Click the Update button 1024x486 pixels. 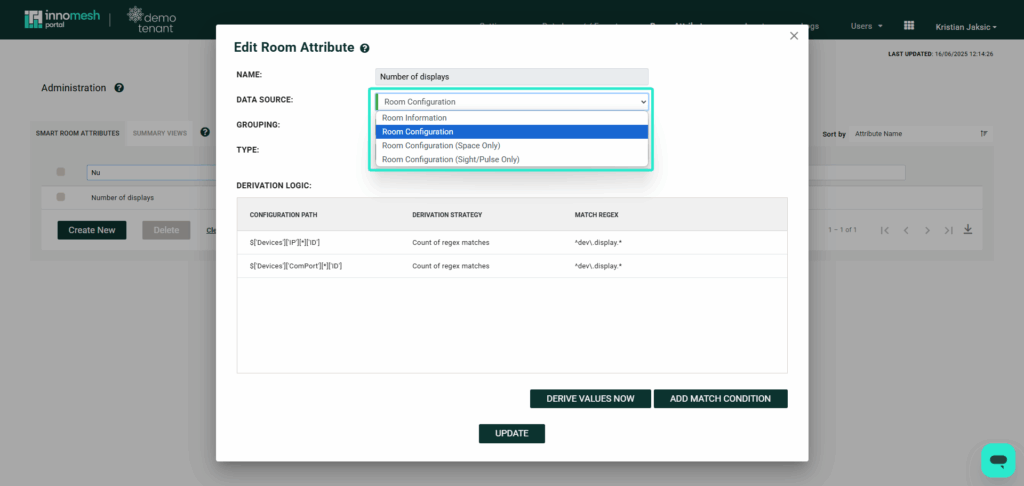click(511, 433)
